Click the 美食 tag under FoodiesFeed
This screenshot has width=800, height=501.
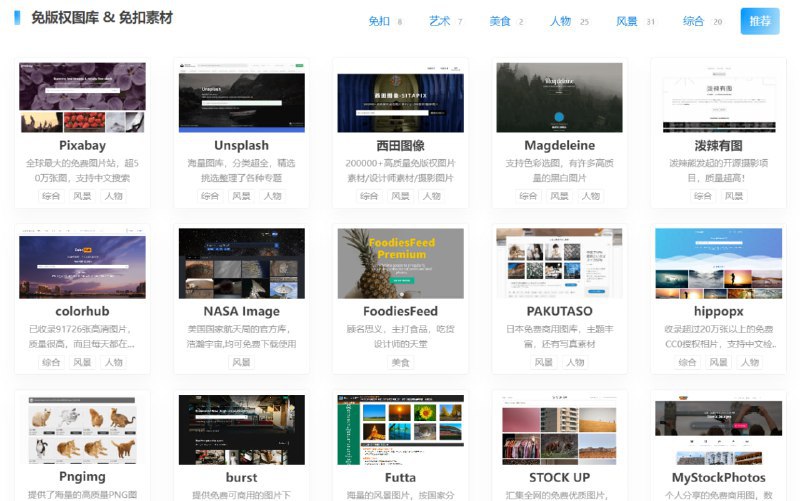(401, 362)
